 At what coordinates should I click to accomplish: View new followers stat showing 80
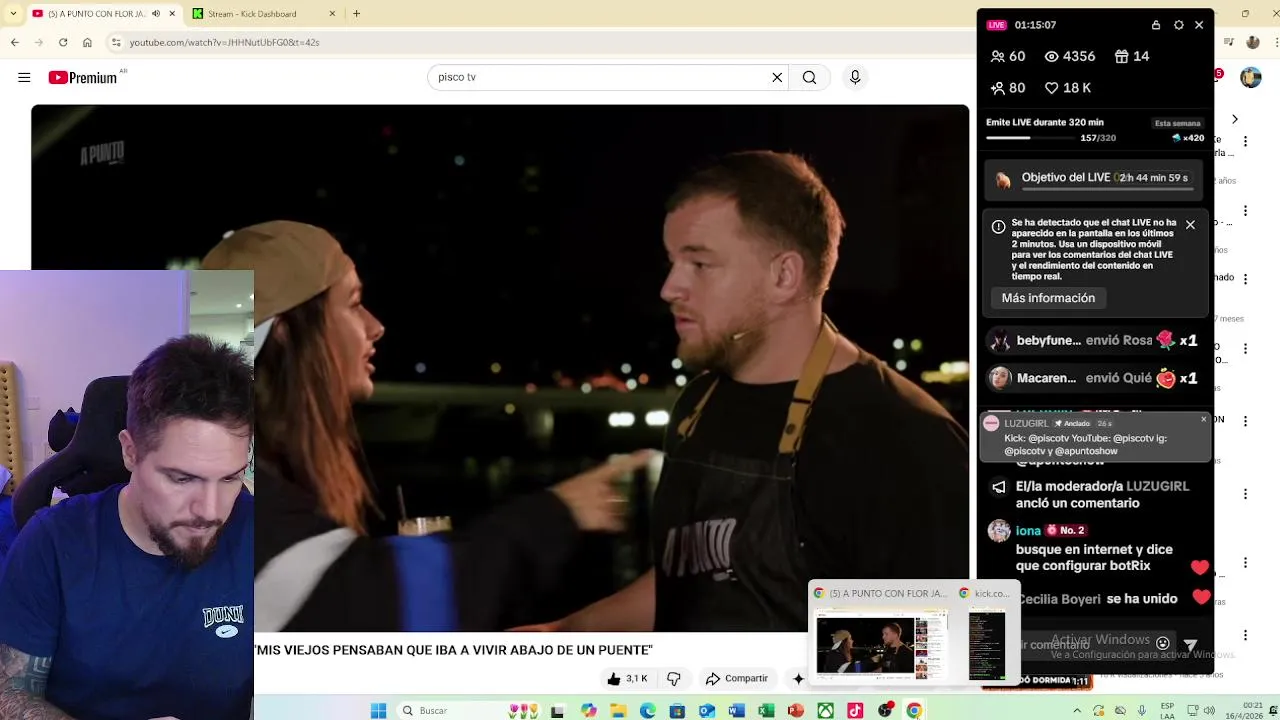point(1008,88)
